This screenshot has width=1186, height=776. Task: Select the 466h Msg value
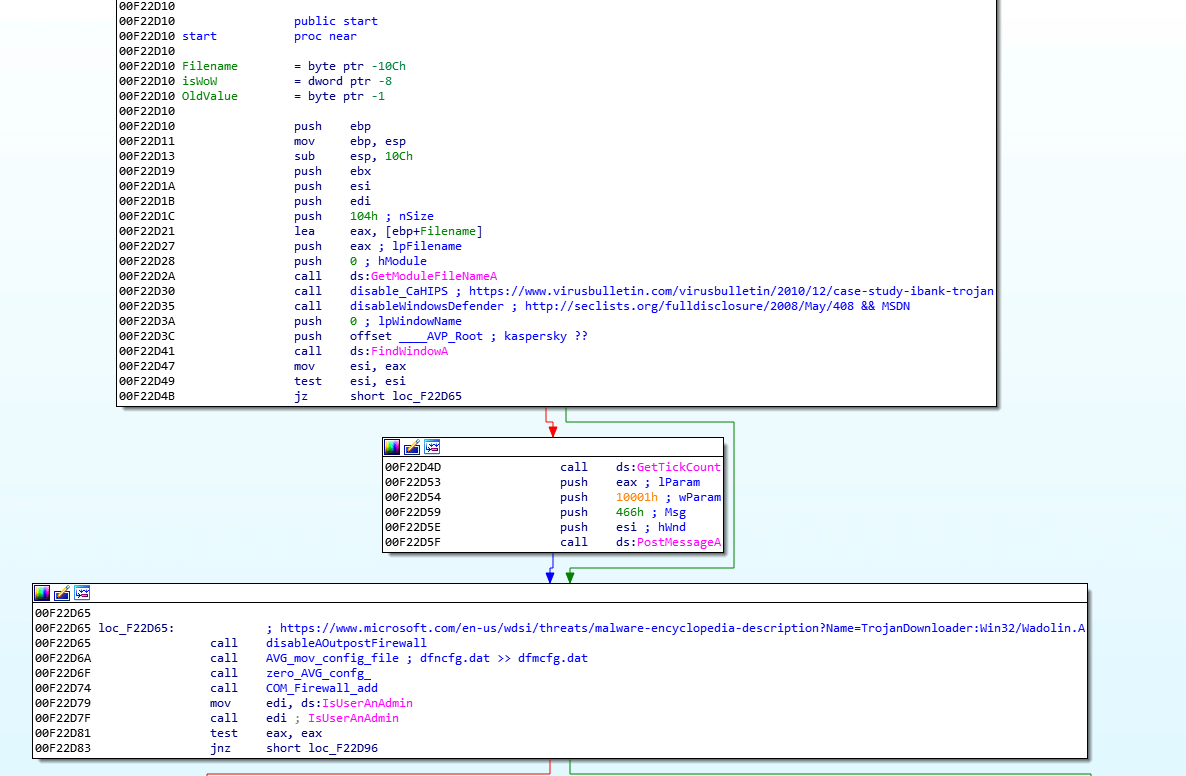click(x=629, y=512)
